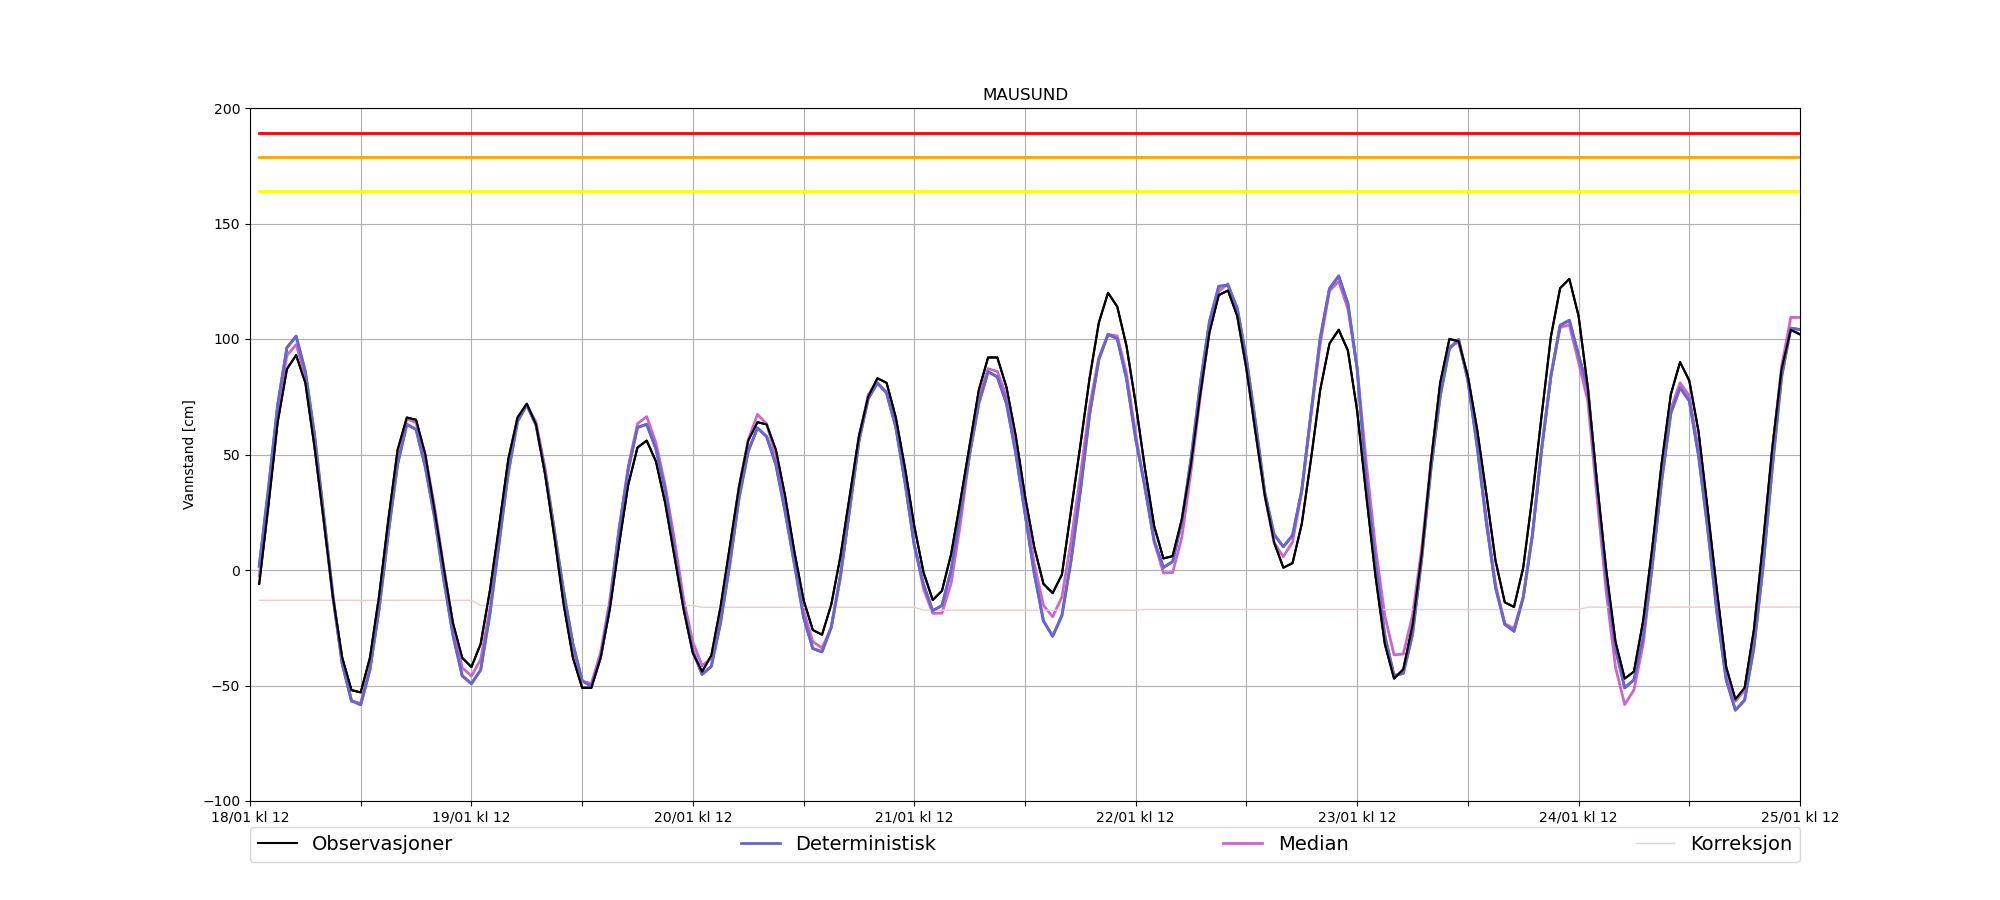Click the Vannstand [cm] y-axis label

tap(189, 455)
